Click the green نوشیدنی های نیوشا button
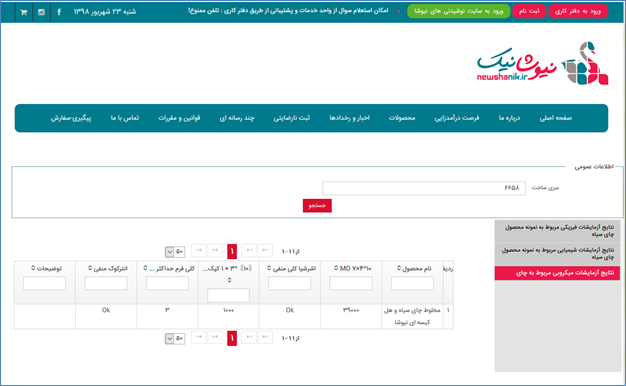This screenshot has height=386, width=626. [458, 11]
